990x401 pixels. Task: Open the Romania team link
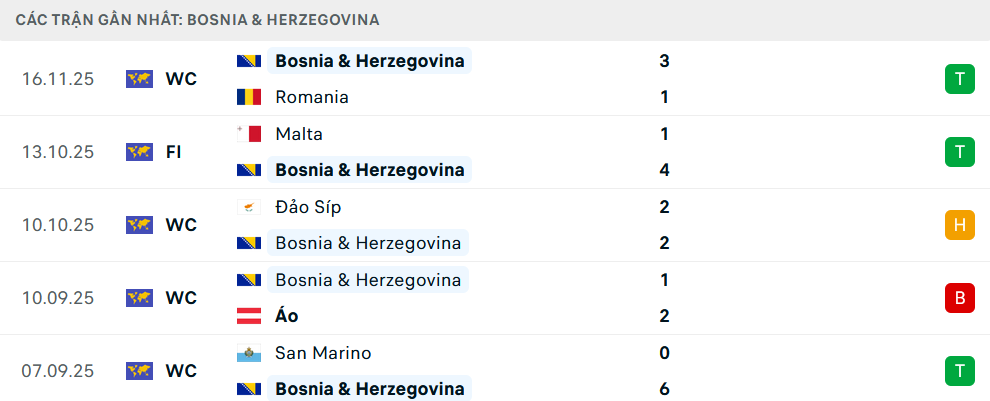pos(311,97)
